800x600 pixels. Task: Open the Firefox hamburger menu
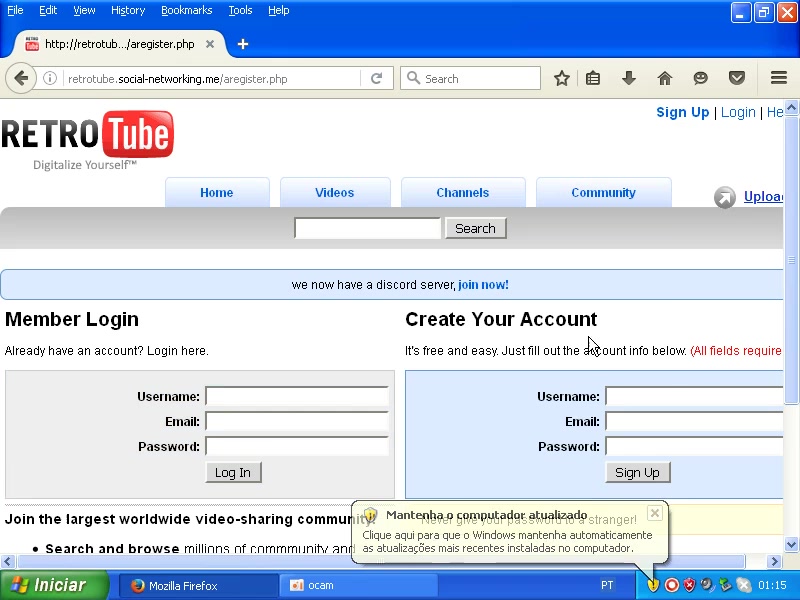click(779, 78)
